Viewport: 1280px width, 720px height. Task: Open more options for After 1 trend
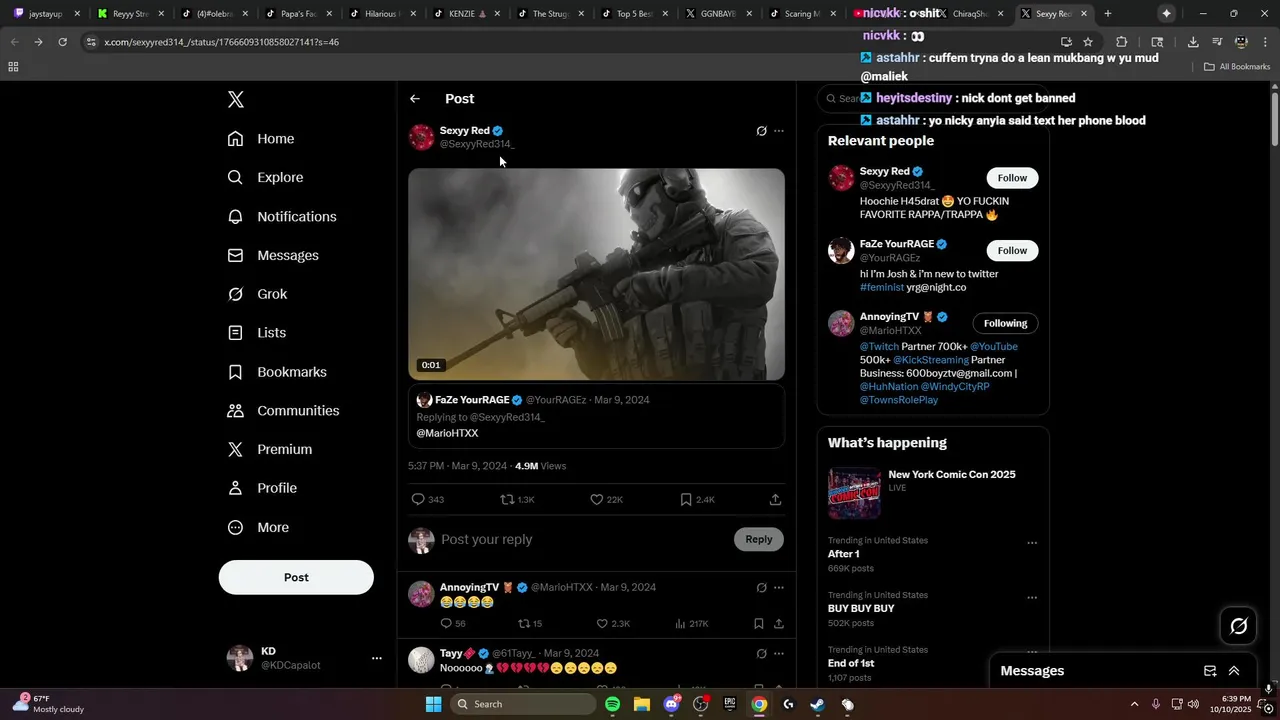[1032, 543]
